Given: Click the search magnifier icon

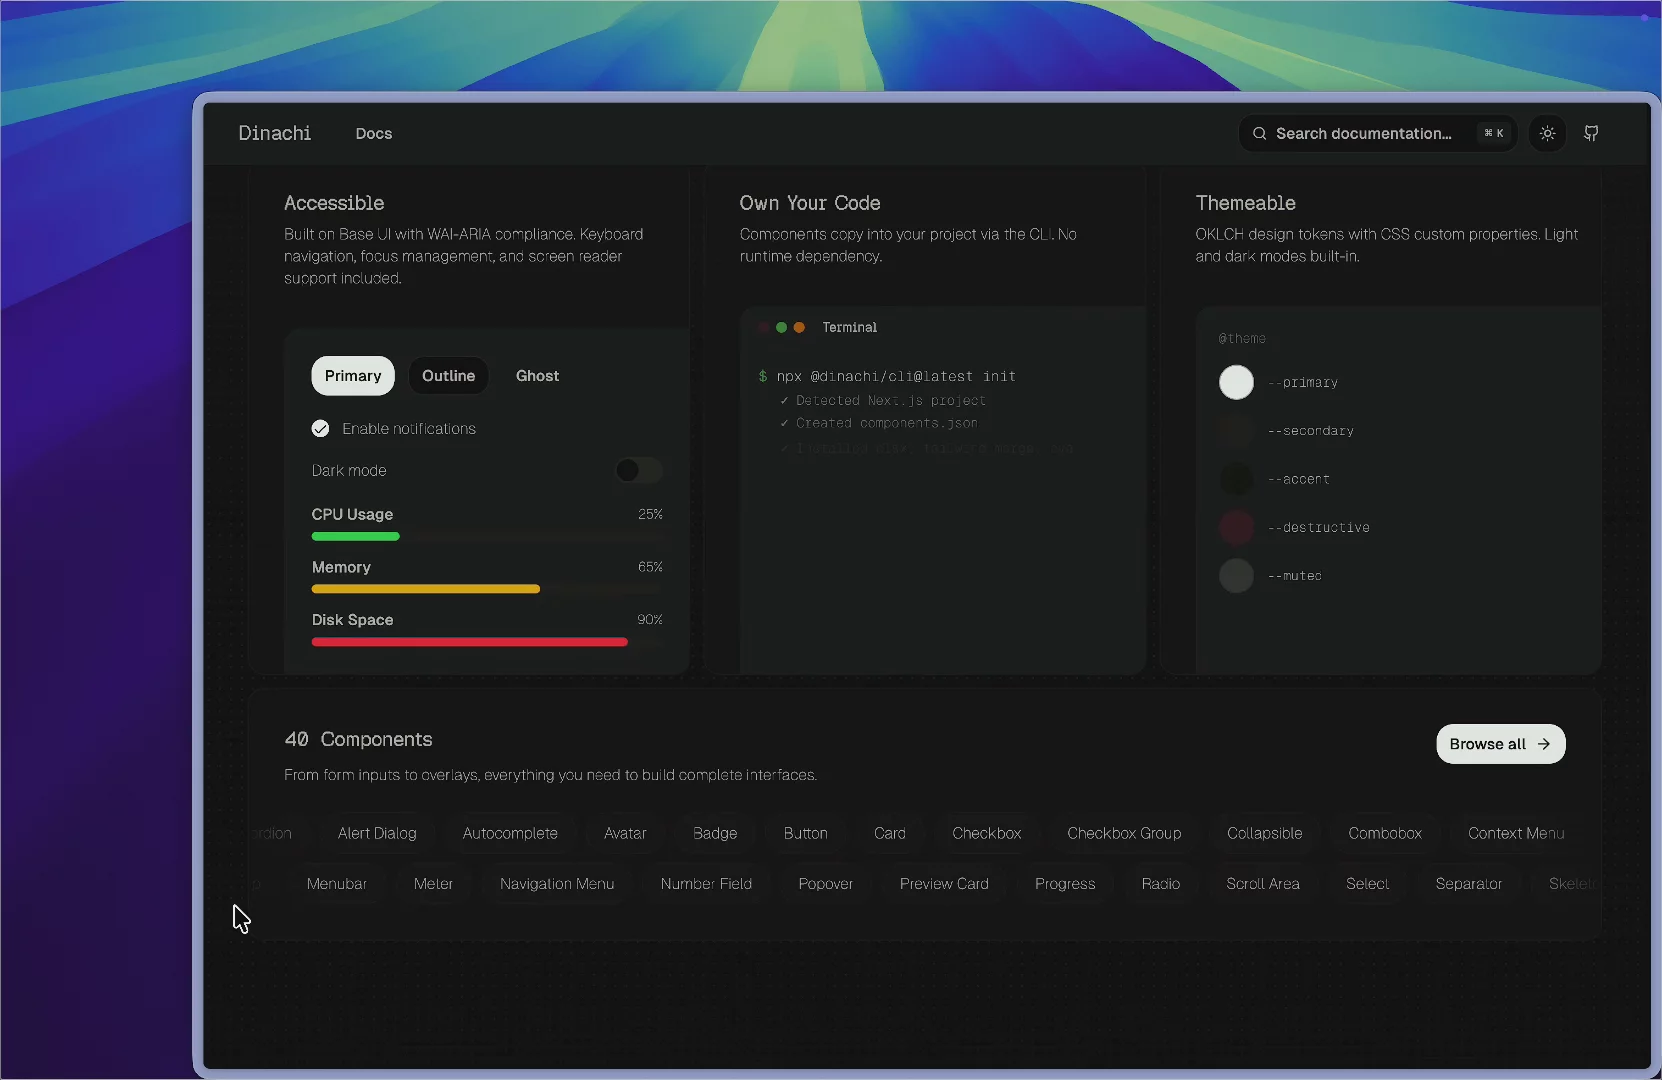Looking at the screenshot, I should click(1260, 133).
